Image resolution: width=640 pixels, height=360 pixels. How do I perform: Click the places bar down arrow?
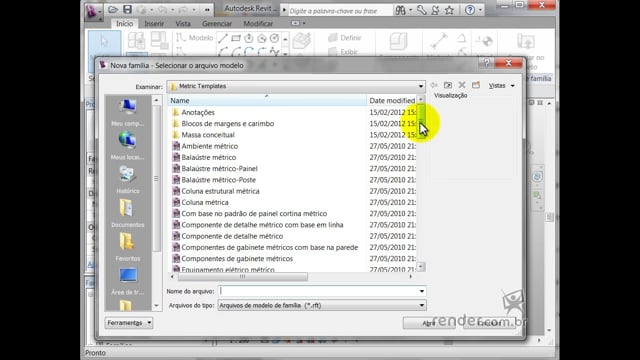[156, 305]
